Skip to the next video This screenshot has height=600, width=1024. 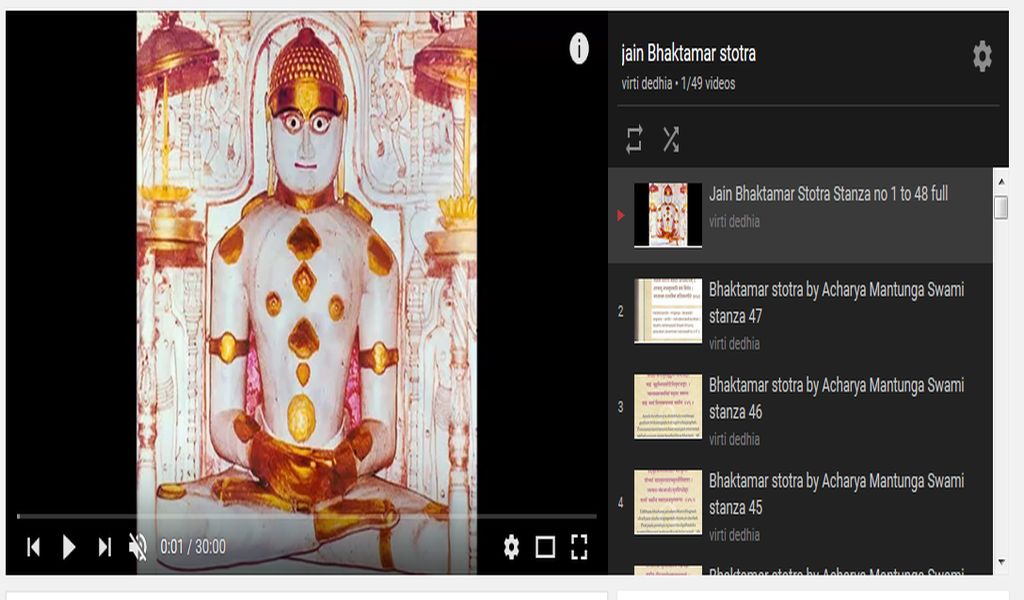(104, 547)
